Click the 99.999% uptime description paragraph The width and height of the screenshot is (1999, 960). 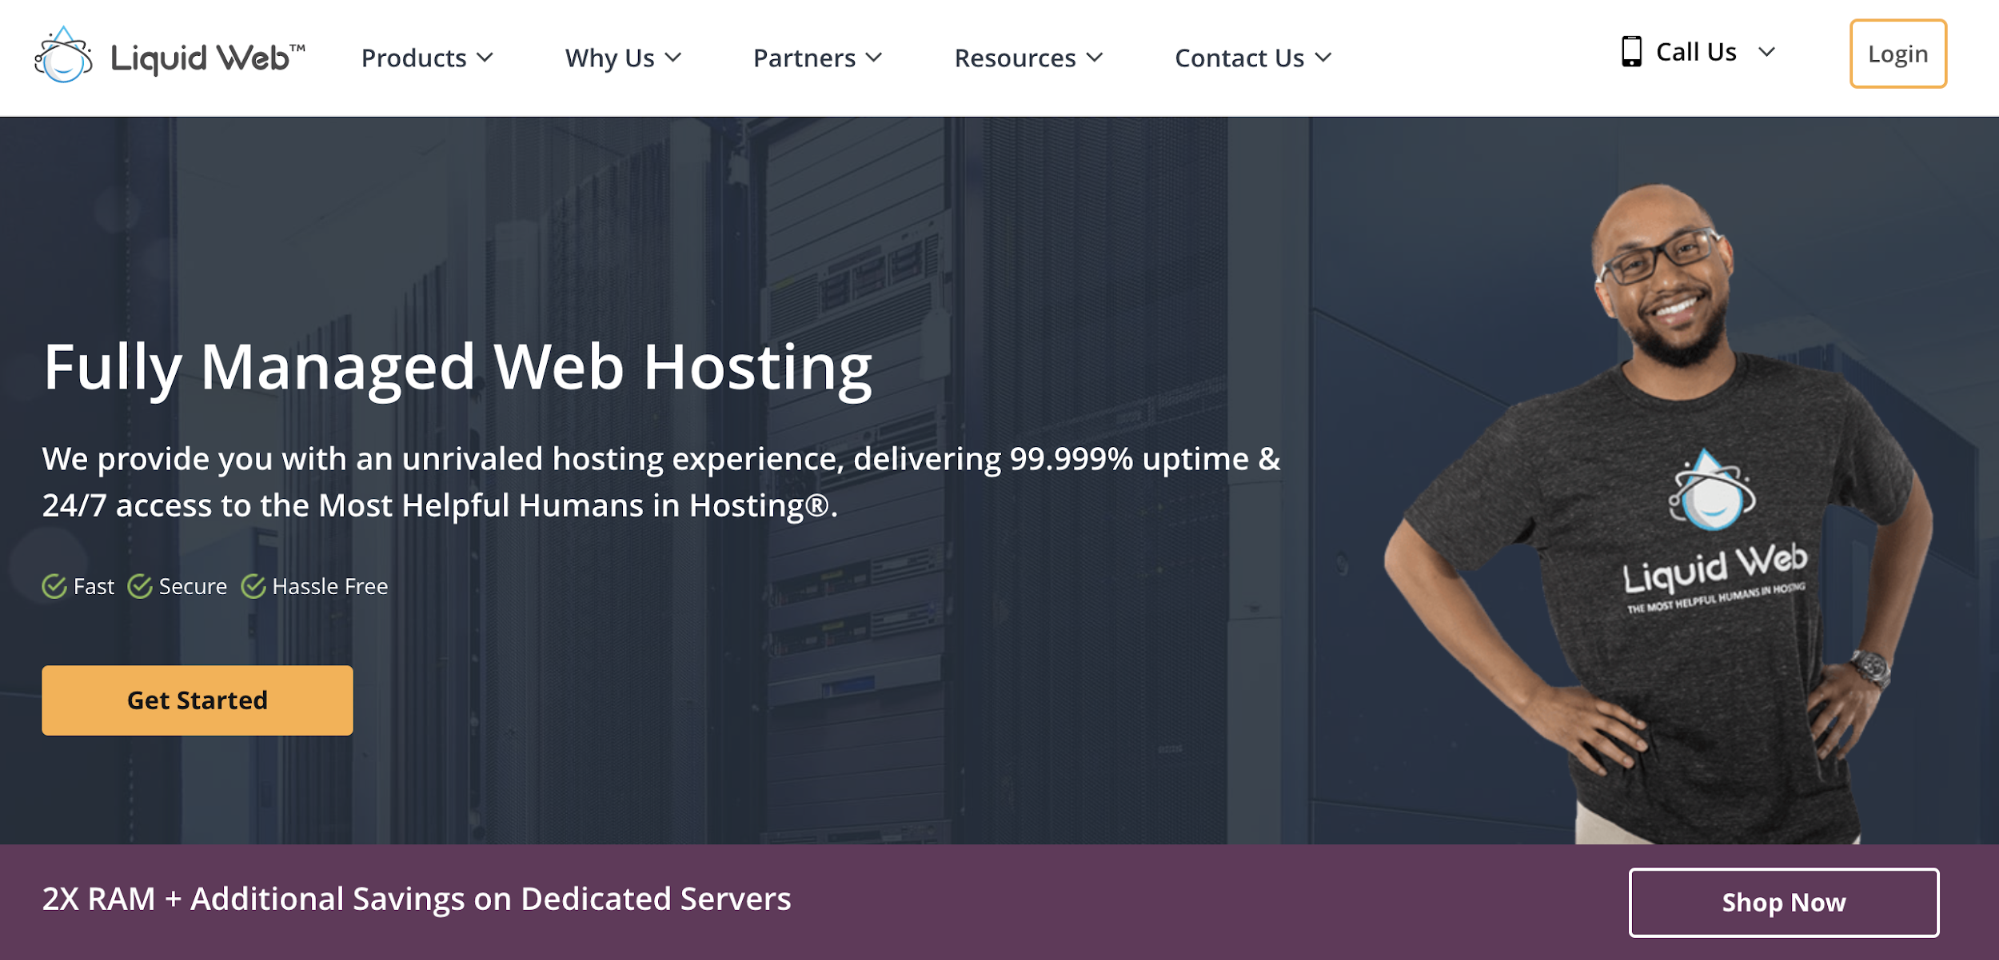[x=661, y=482]
